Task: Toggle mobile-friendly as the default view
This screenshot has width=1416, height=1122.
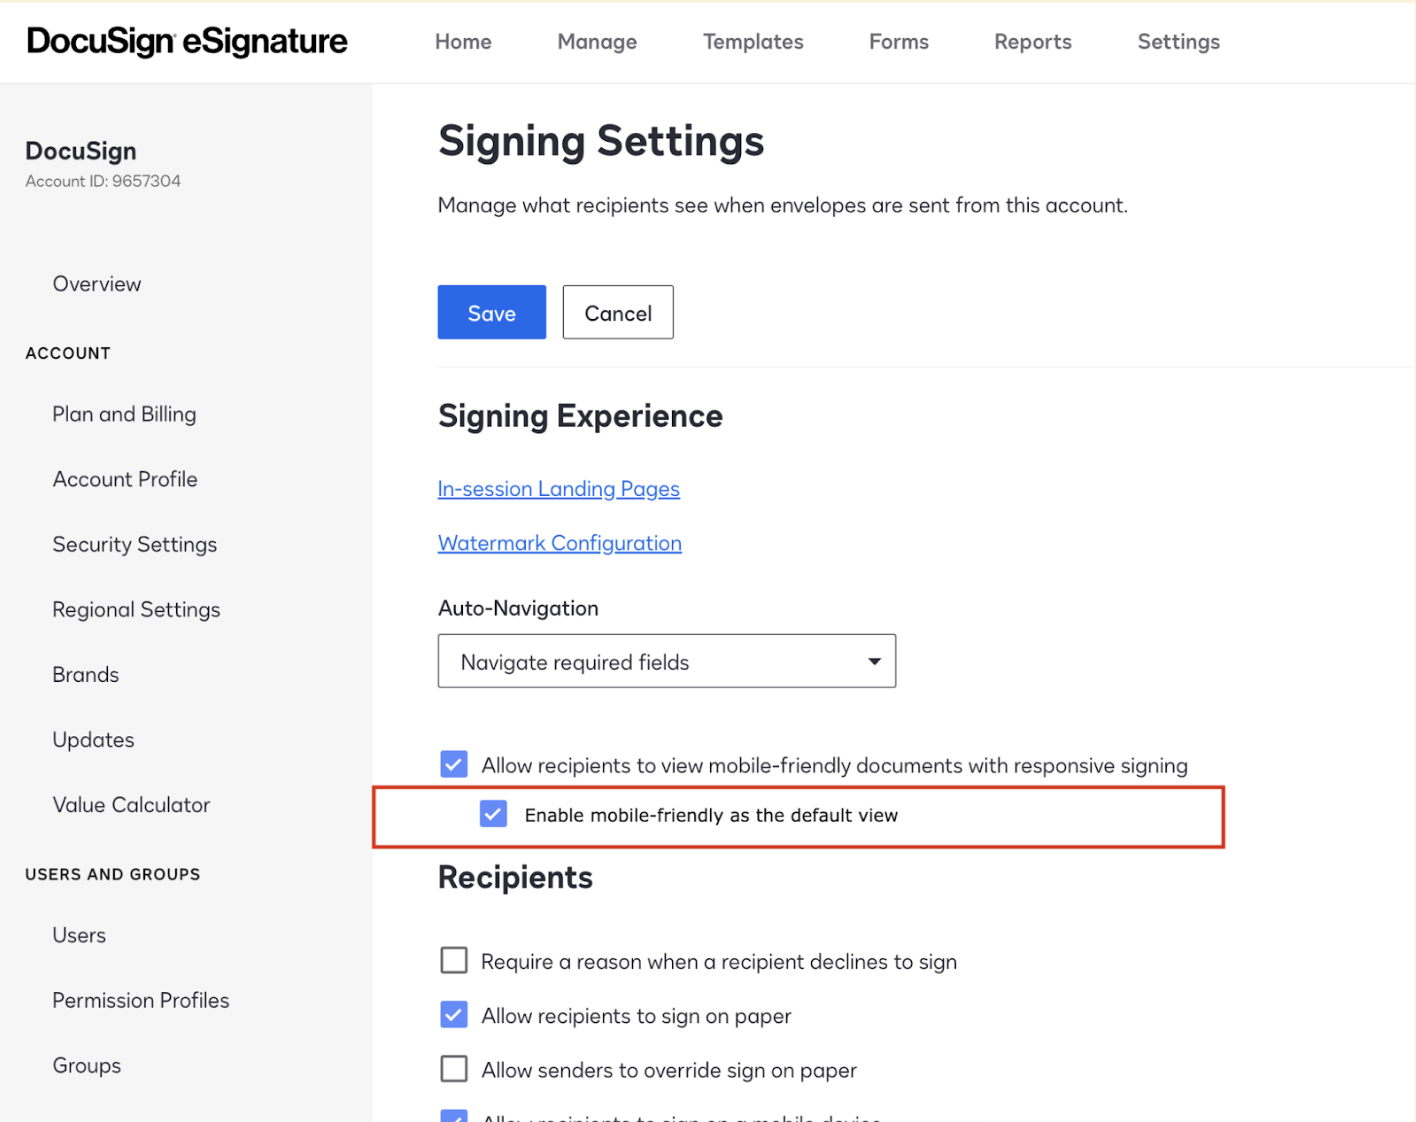Action: point(493,814)
